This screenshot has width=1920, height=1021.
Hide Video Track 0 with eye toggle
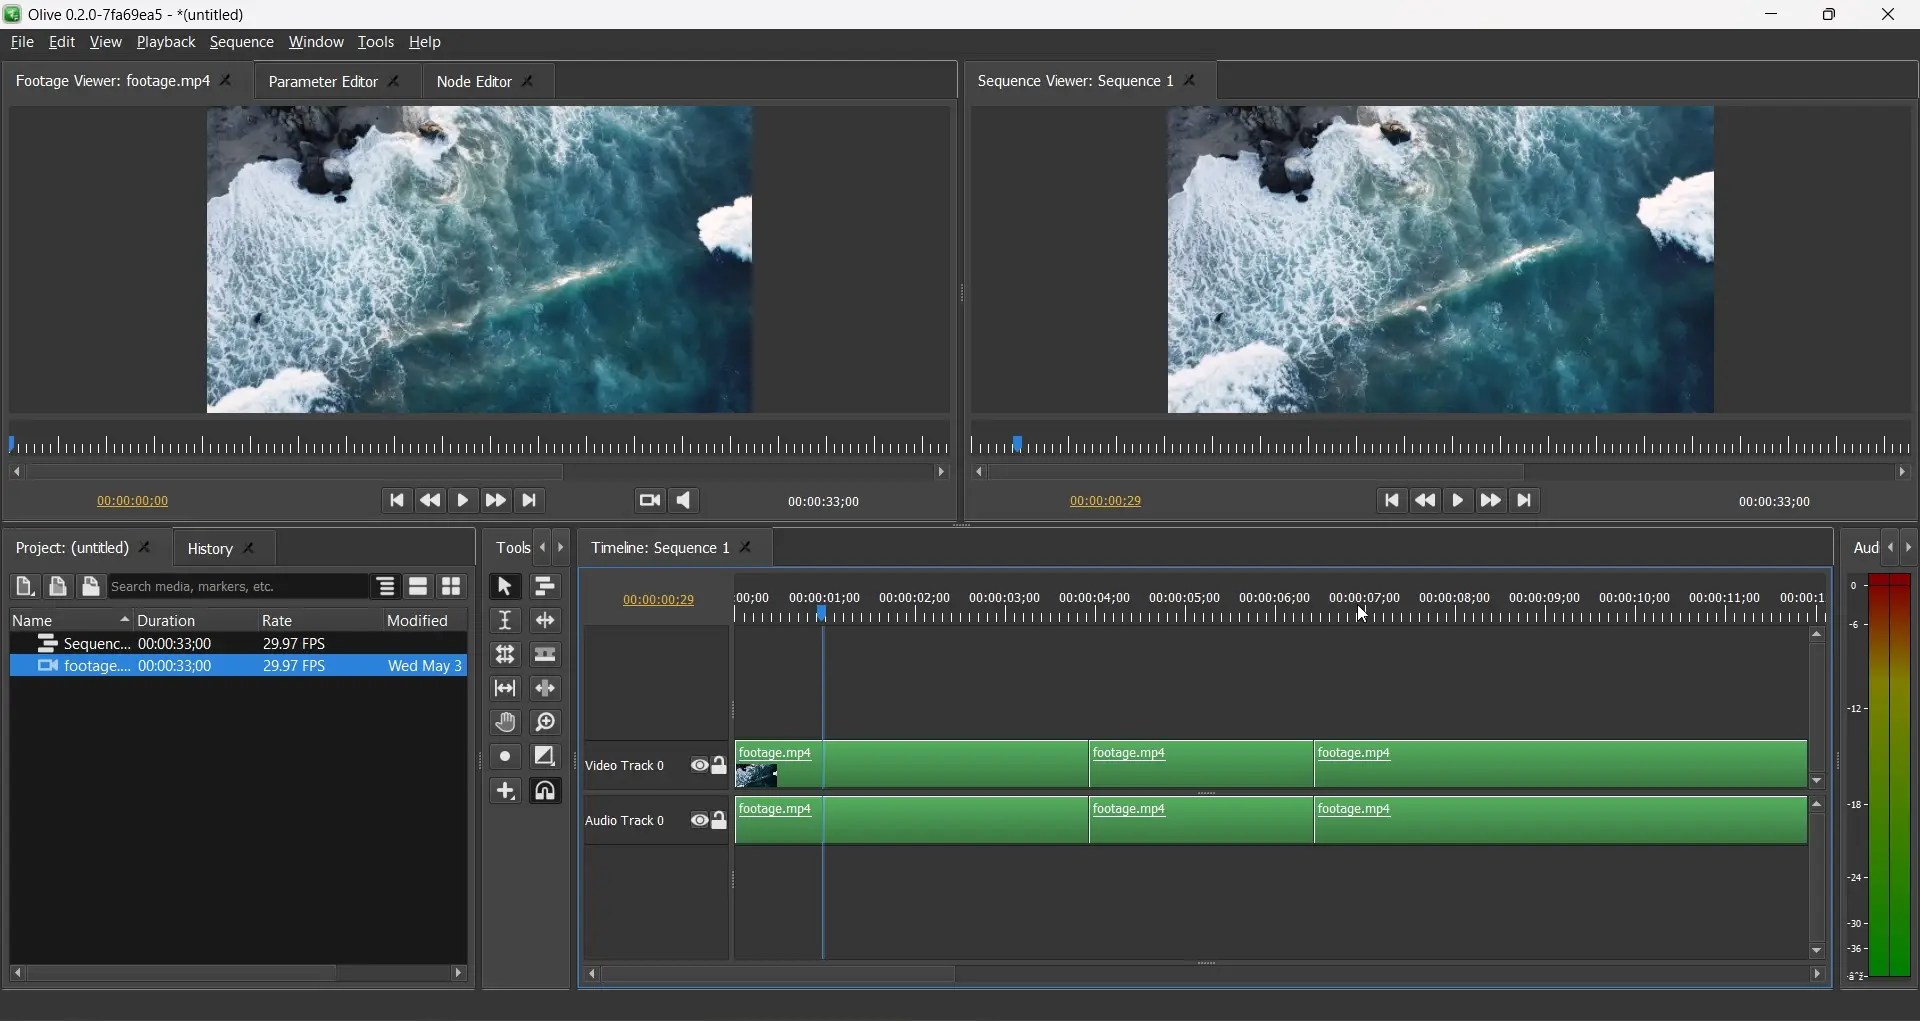[701, 766]
